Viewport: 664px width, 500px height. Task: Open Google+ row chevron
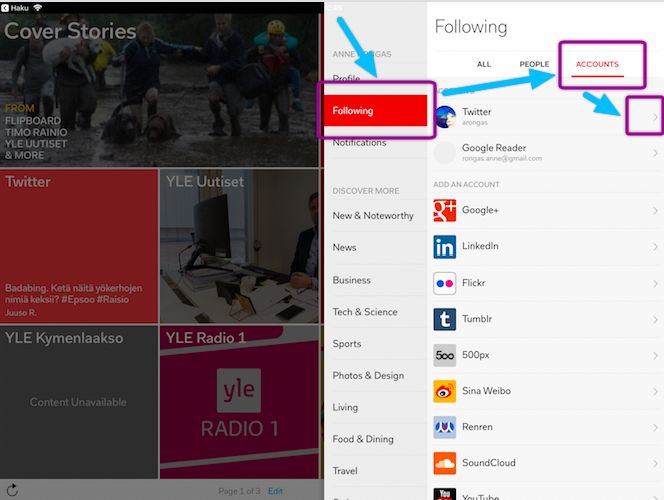click(x=655, y=210)
